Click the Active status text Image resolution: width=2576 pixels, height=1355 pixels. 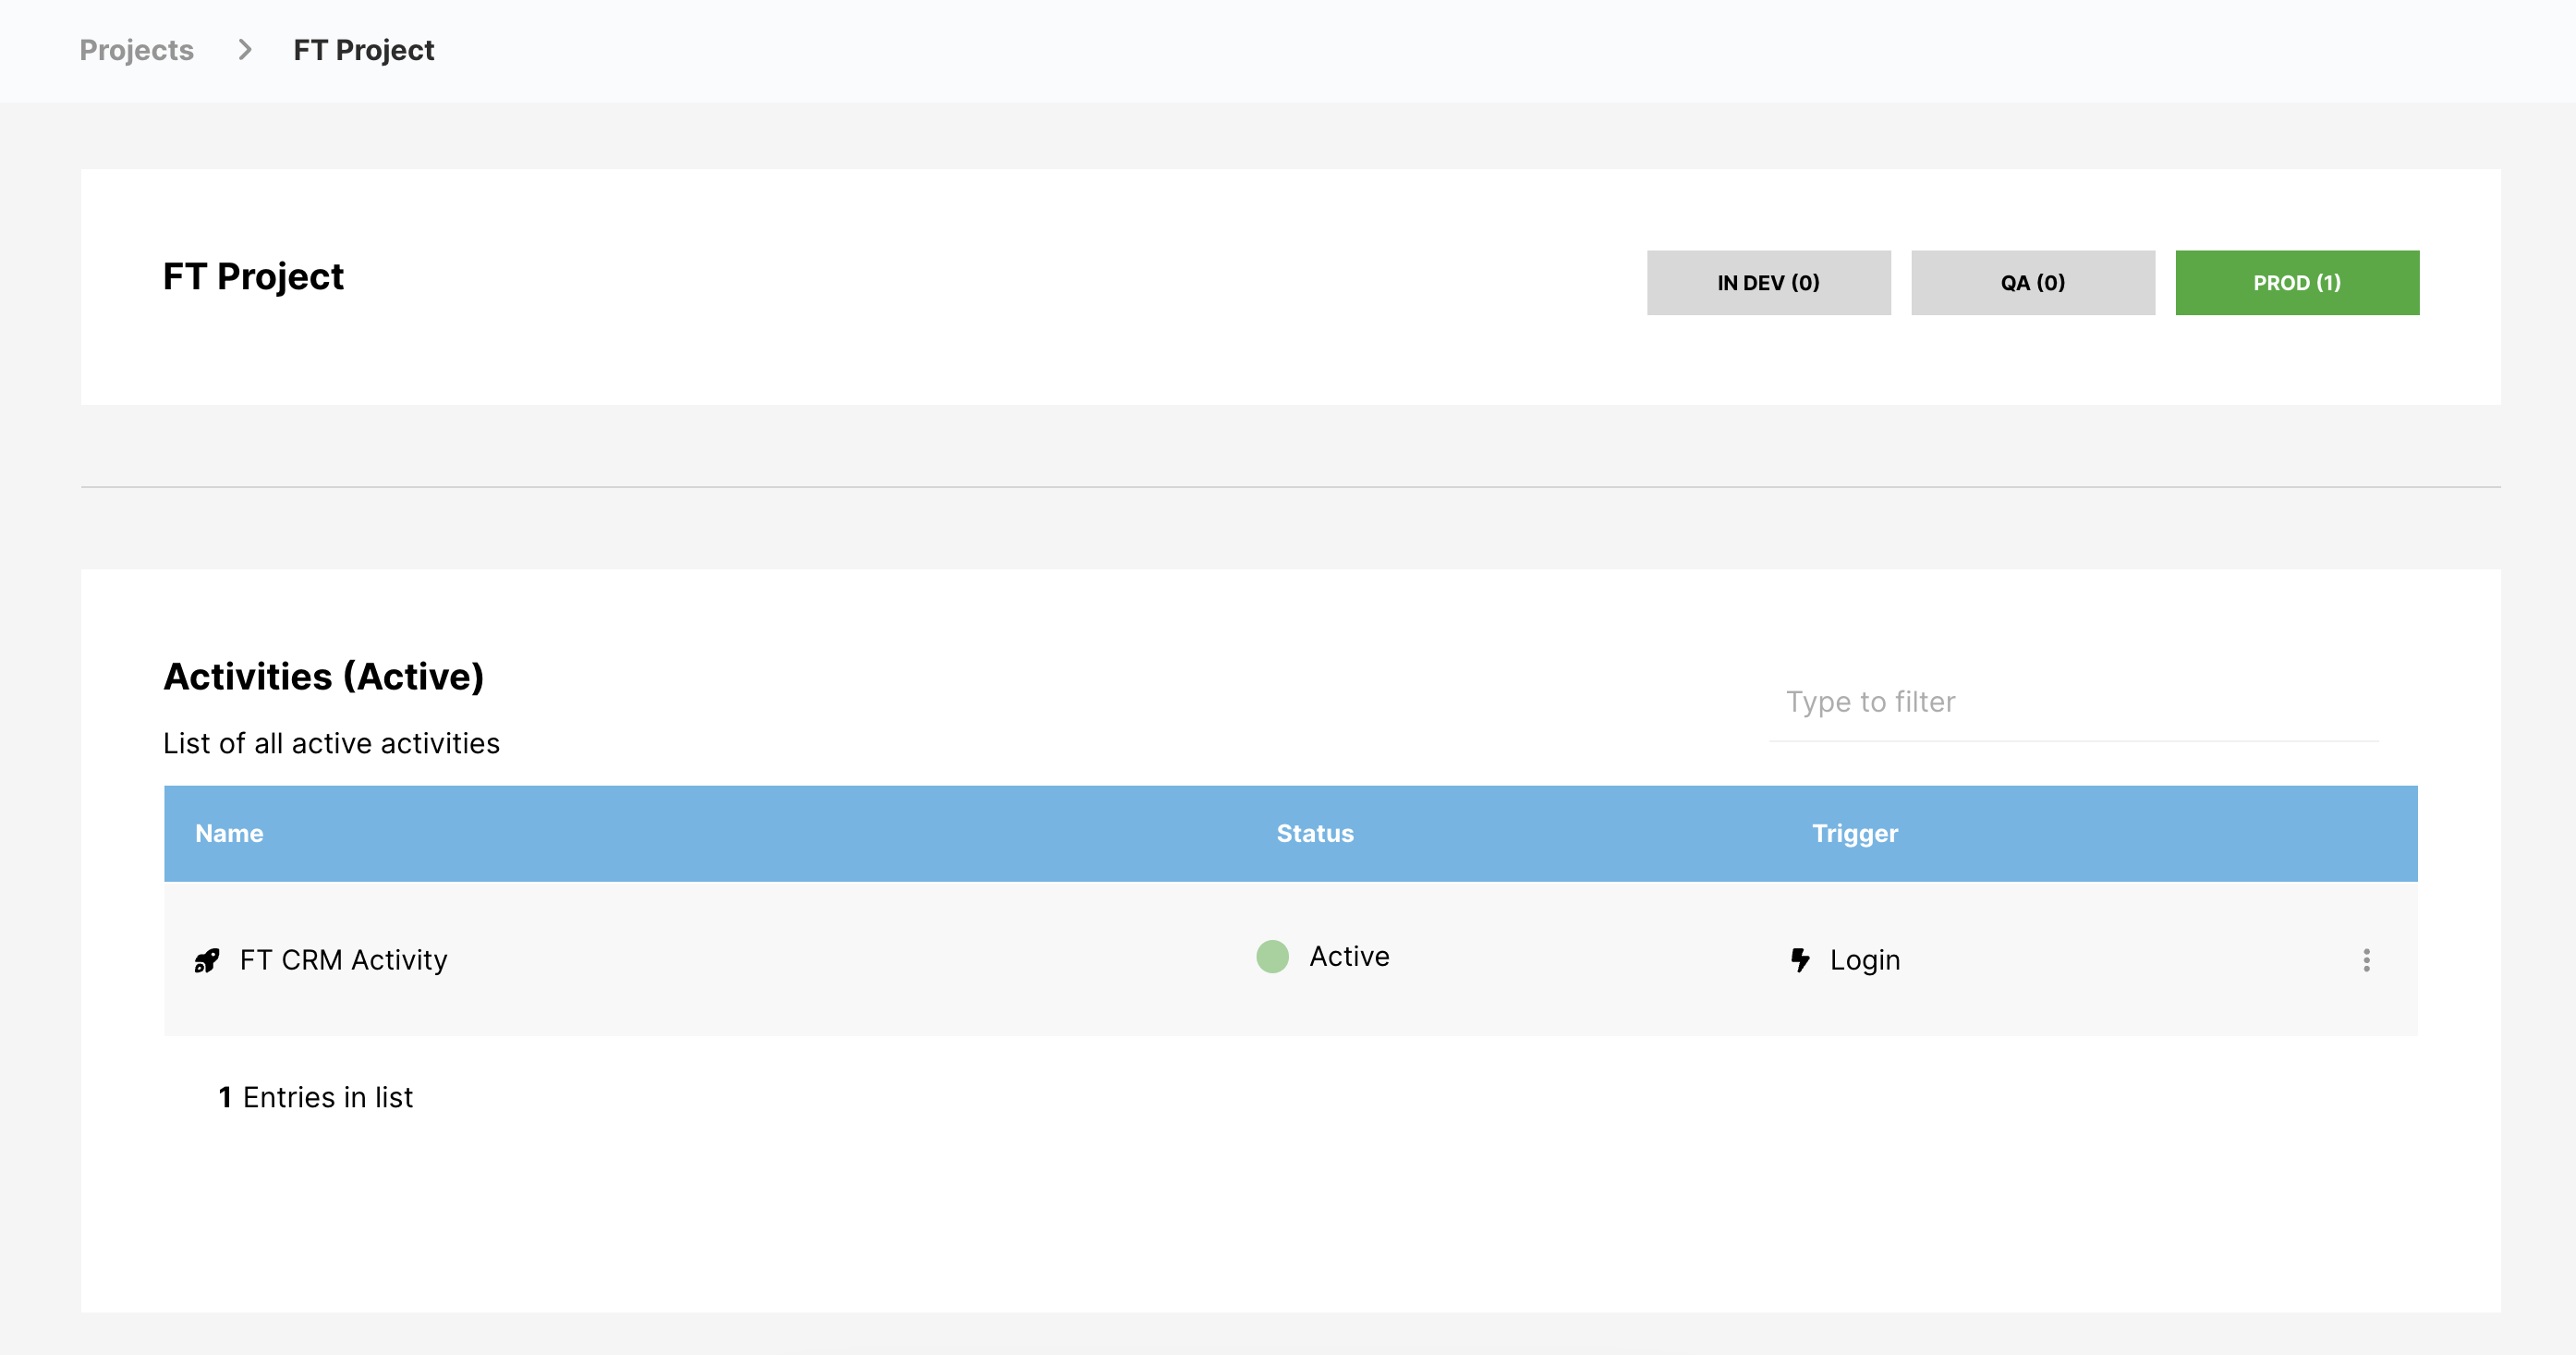[x=1349, y=956]
